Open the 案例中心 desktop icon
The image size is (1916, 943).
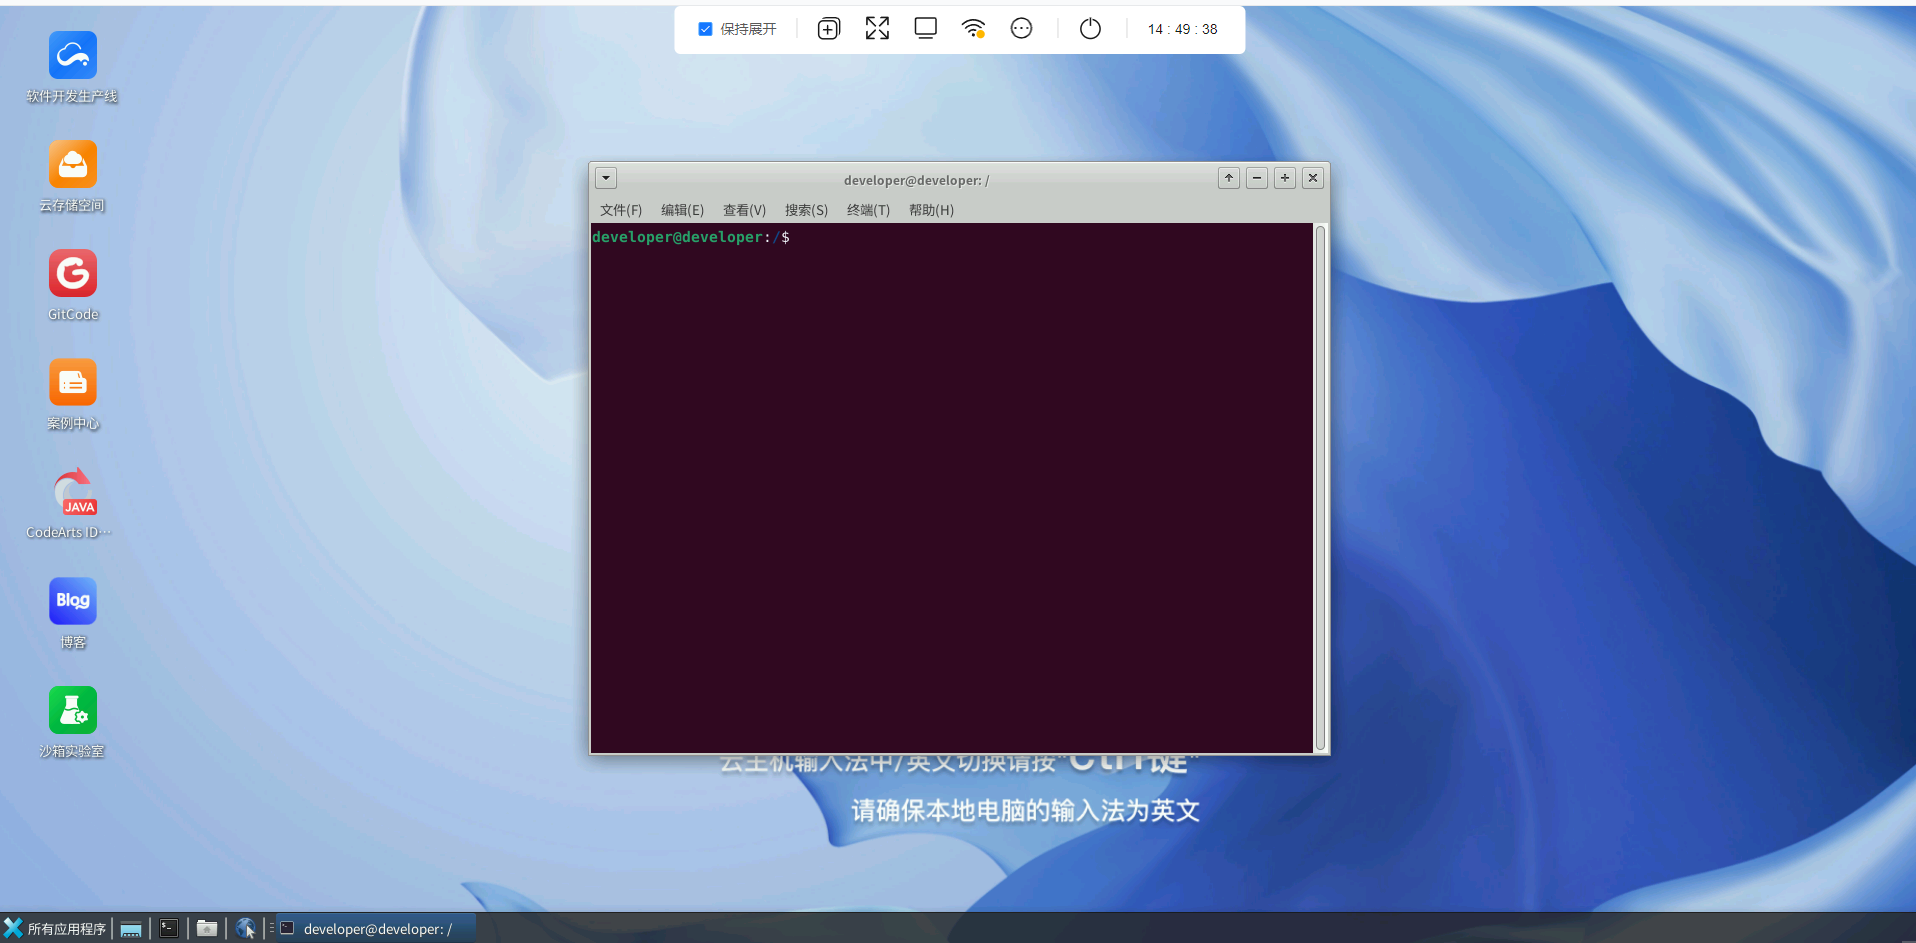[x=73, y=382]
